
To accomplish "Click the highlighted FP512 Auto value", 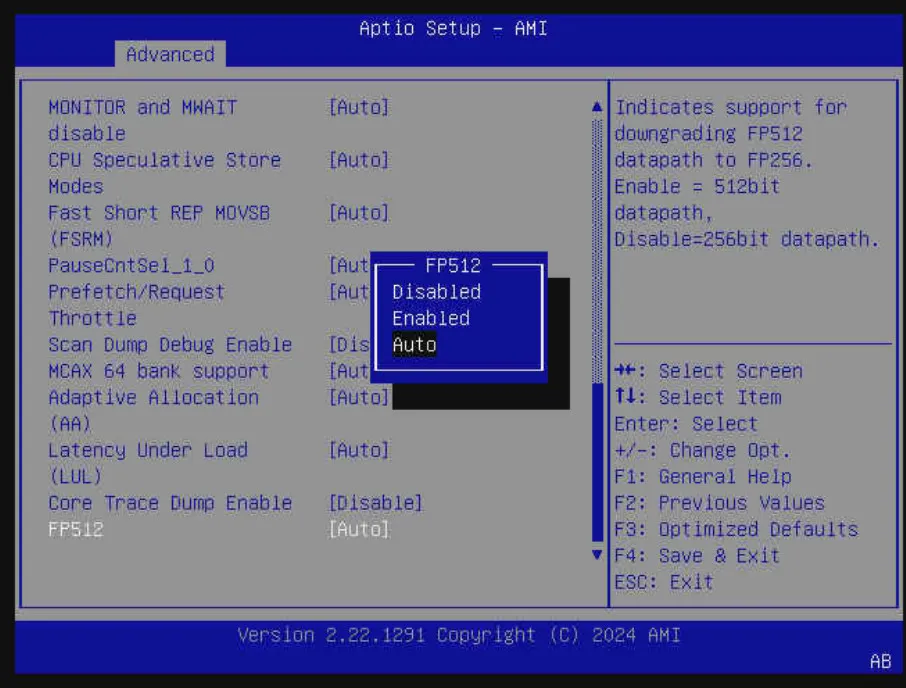I will (x=358, y=530).
